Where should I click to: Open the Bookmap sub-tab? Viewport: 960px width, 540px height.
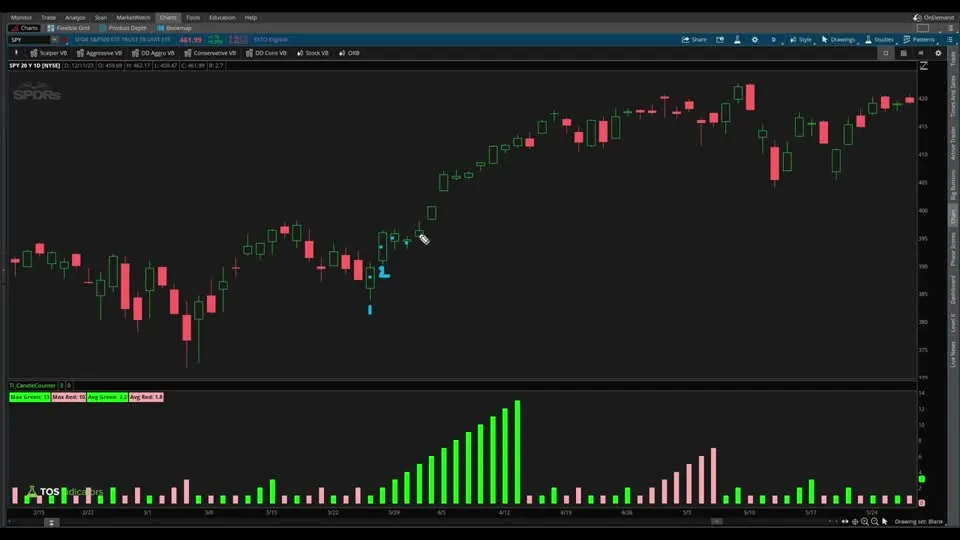(174, 28)
